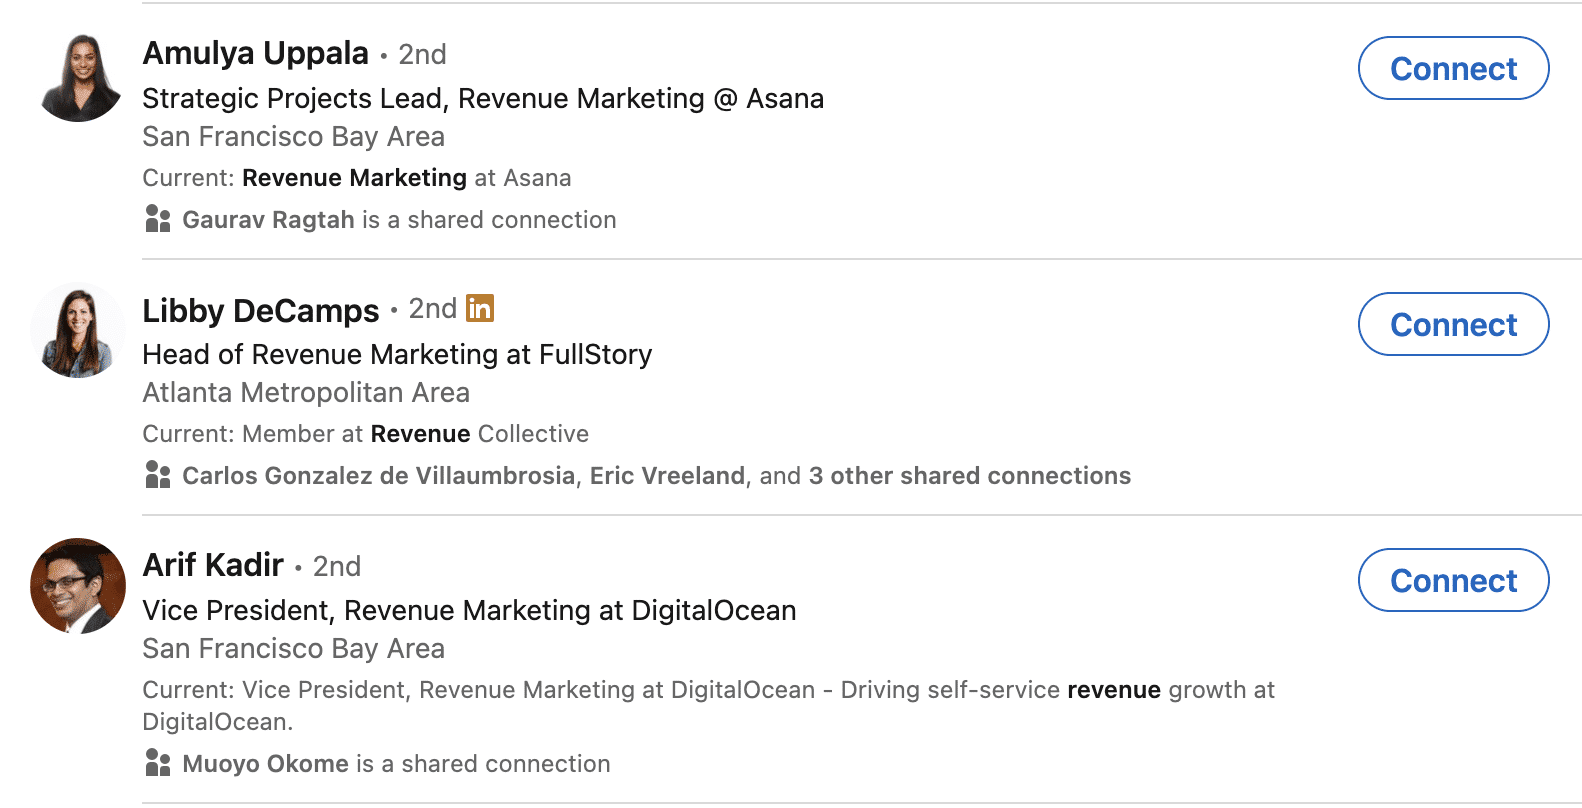Connect with Libby DeCamps
The width and height of the screenshot is (1582, 808).
(1453, 324)
